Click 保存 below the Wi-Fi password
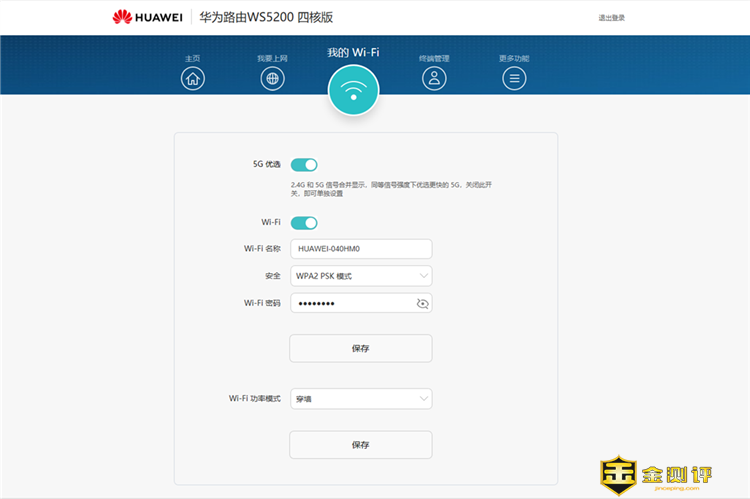750x499 pixels. click(361, 348)
